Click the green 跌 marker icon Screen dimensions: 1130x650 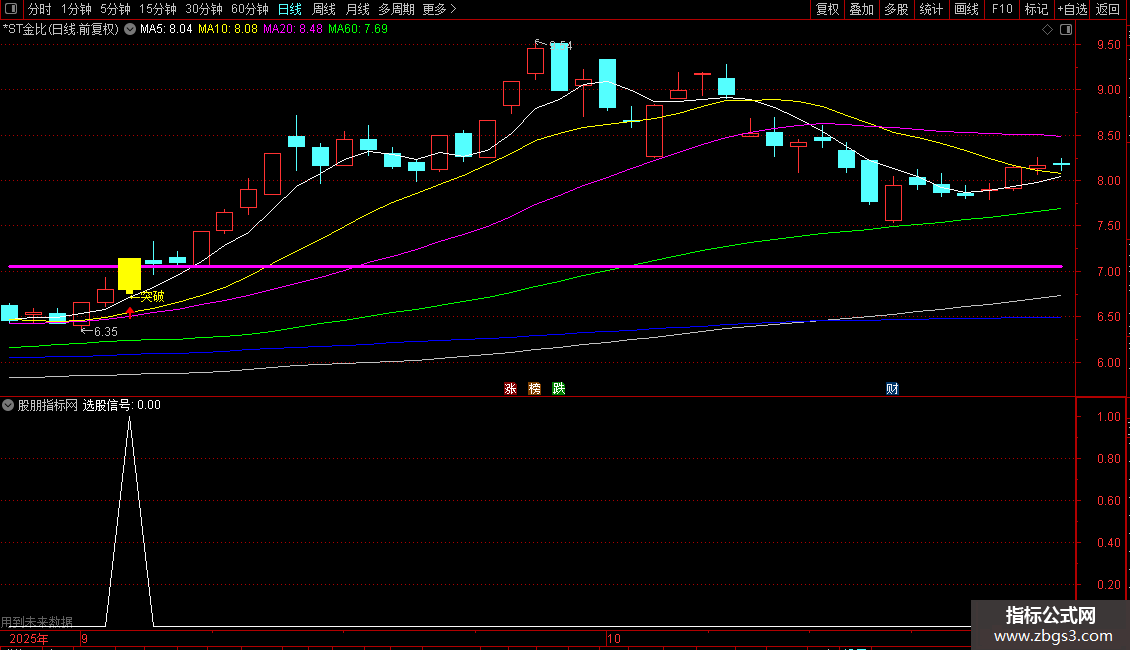[x=559, y=388]
